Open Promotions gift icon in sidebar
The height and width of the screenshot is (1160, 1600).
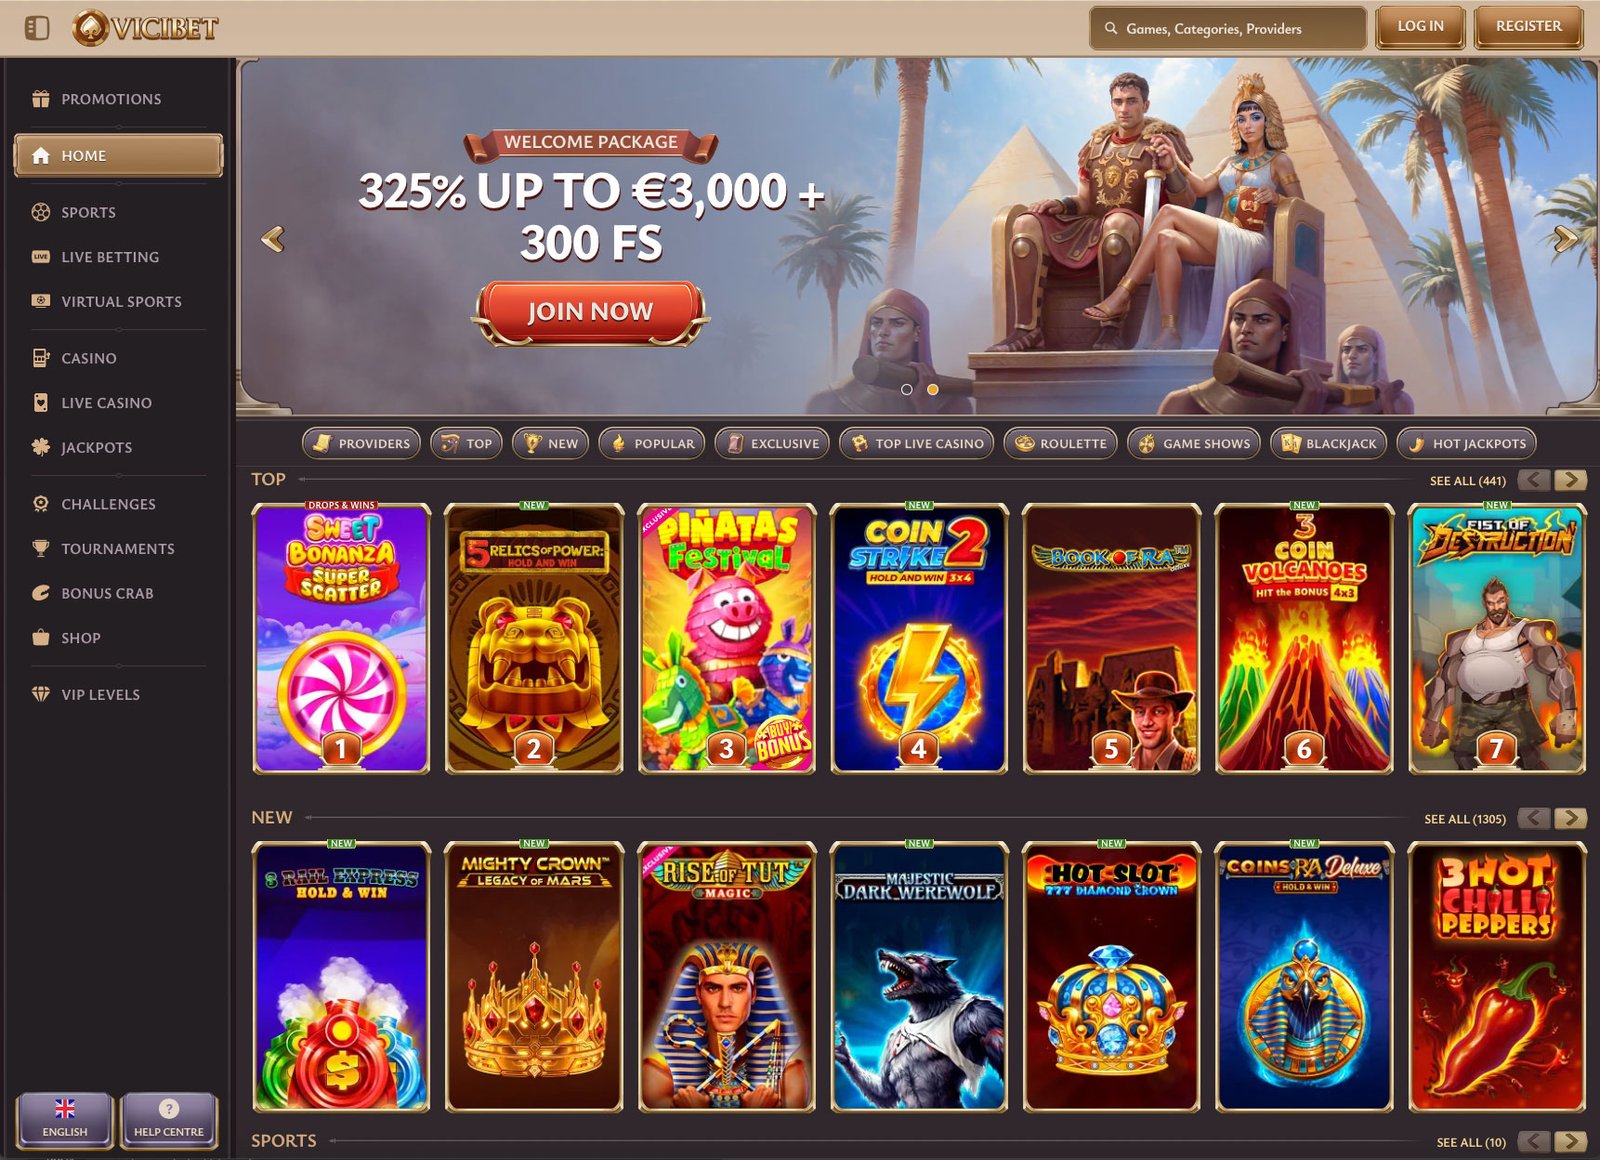(x=41, y=99)
